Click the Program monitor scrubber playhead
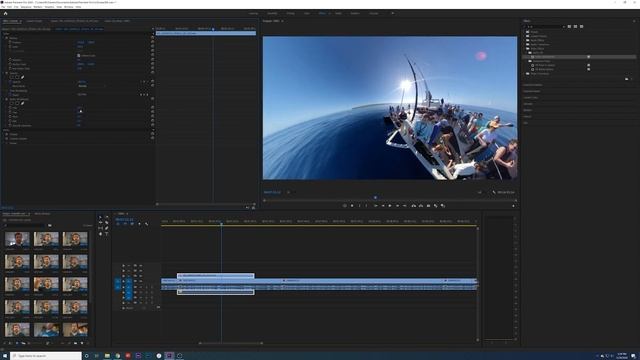This screenshot has width=640, height=360. click(375, 198)
